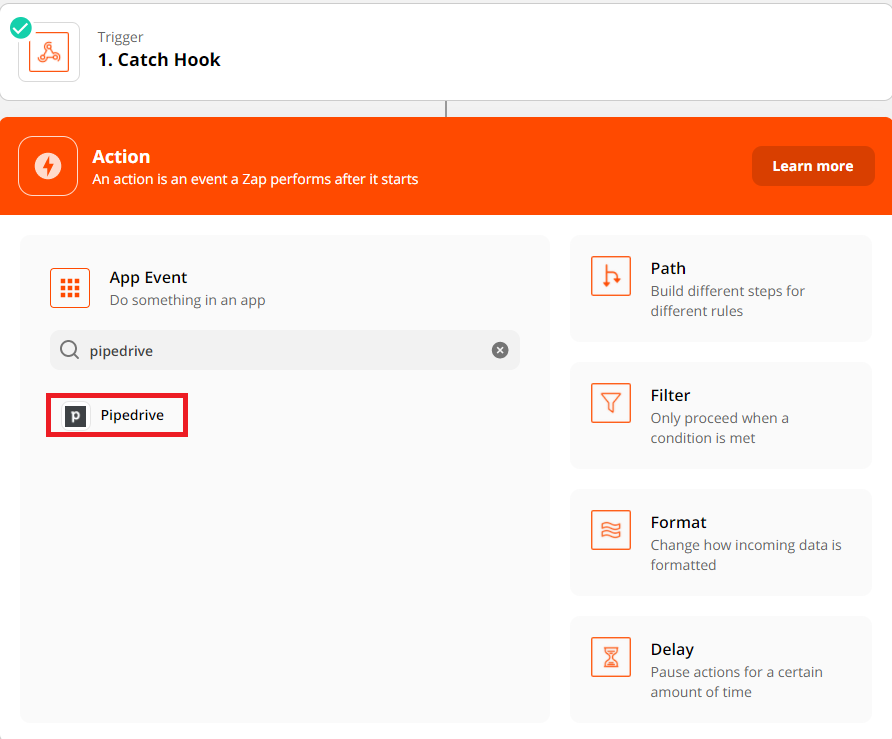Clear the pipedrive search text

point(500,350)
